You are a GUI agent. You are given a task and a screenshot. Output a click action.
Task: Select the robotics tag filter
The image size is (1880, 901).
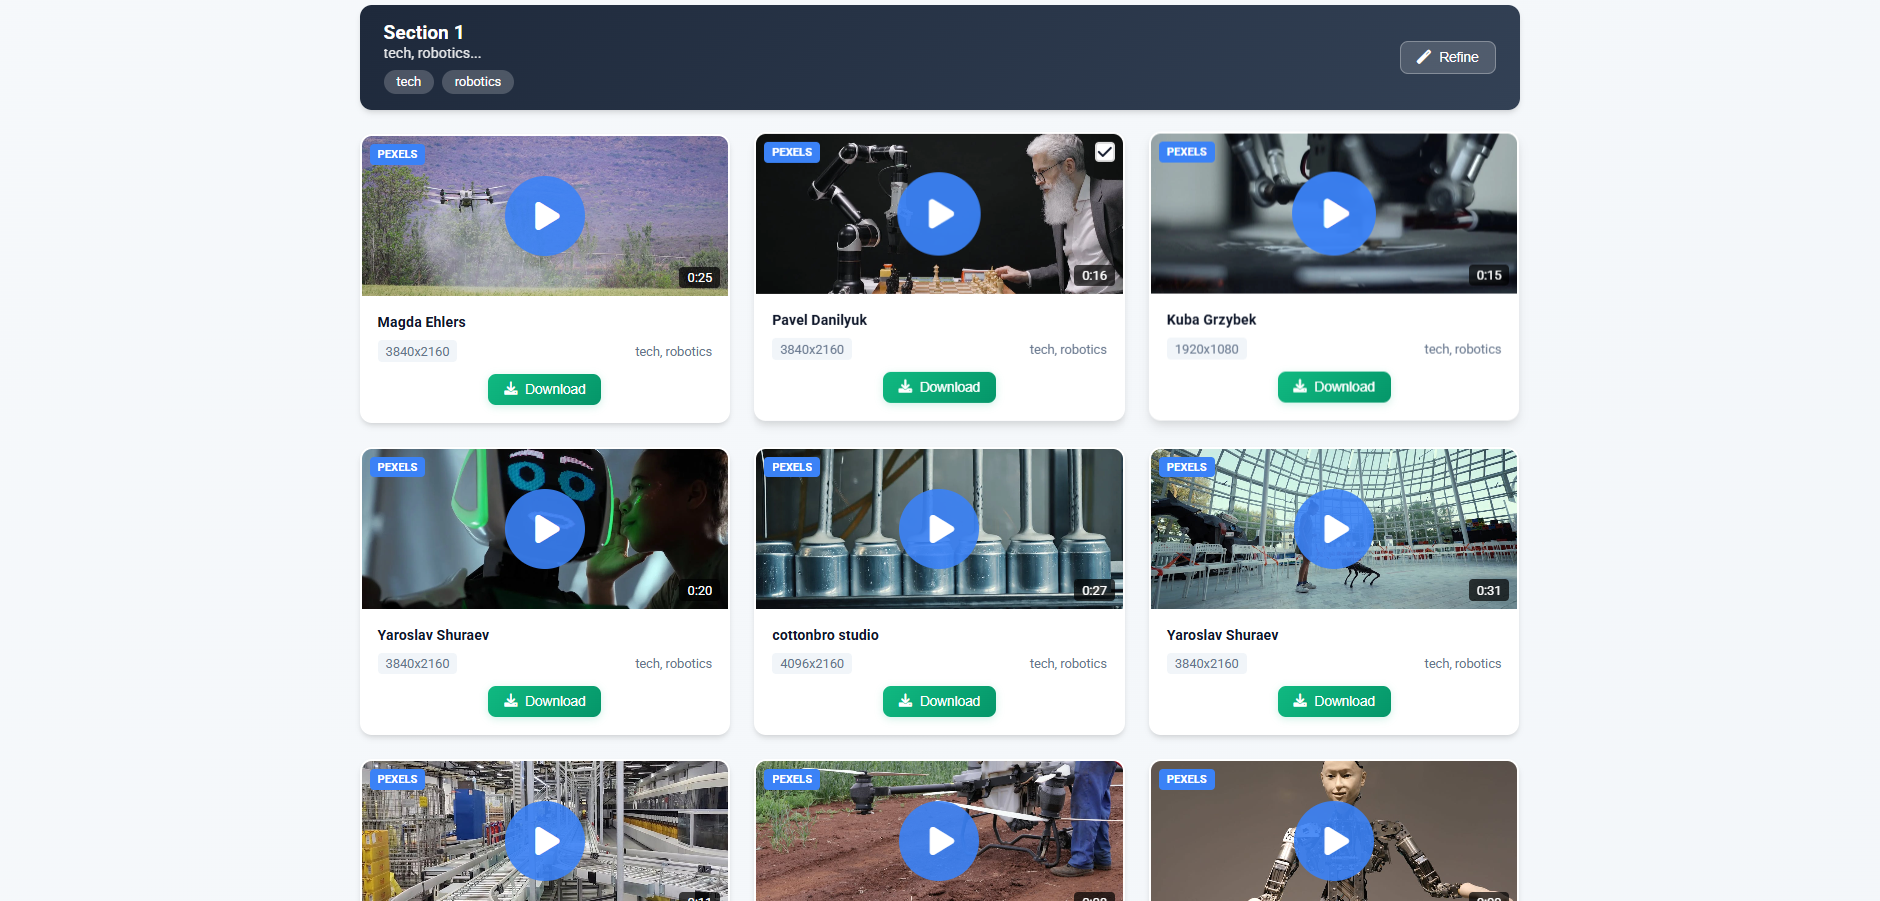[x=477, y=81]
